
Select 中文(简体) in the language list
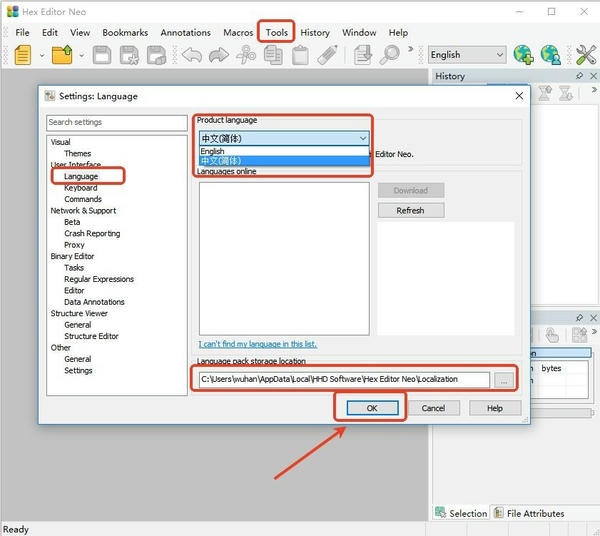click(x=284, y=161)
